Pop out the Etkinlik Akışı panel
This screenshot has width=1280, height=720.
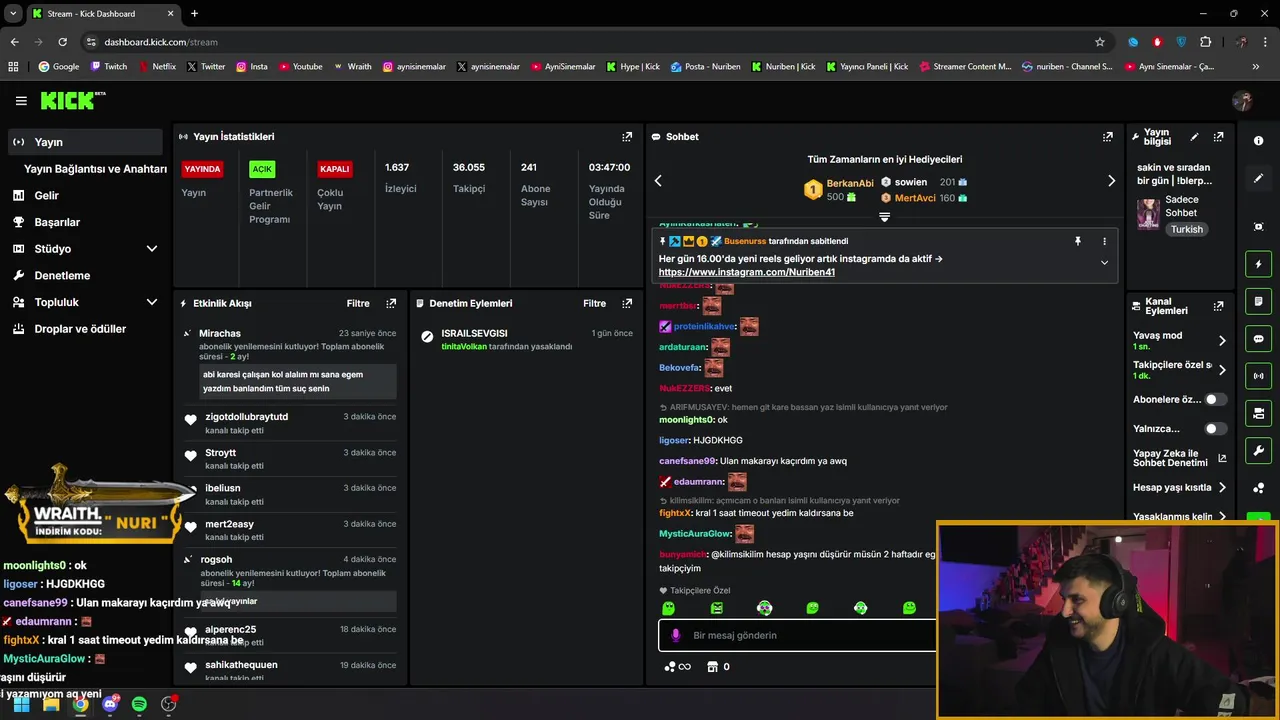[391, 303]
